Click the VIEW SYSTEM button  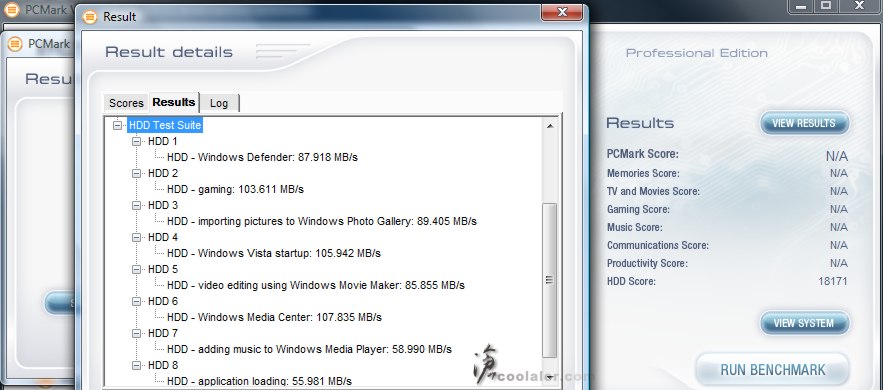pos(804,324)
